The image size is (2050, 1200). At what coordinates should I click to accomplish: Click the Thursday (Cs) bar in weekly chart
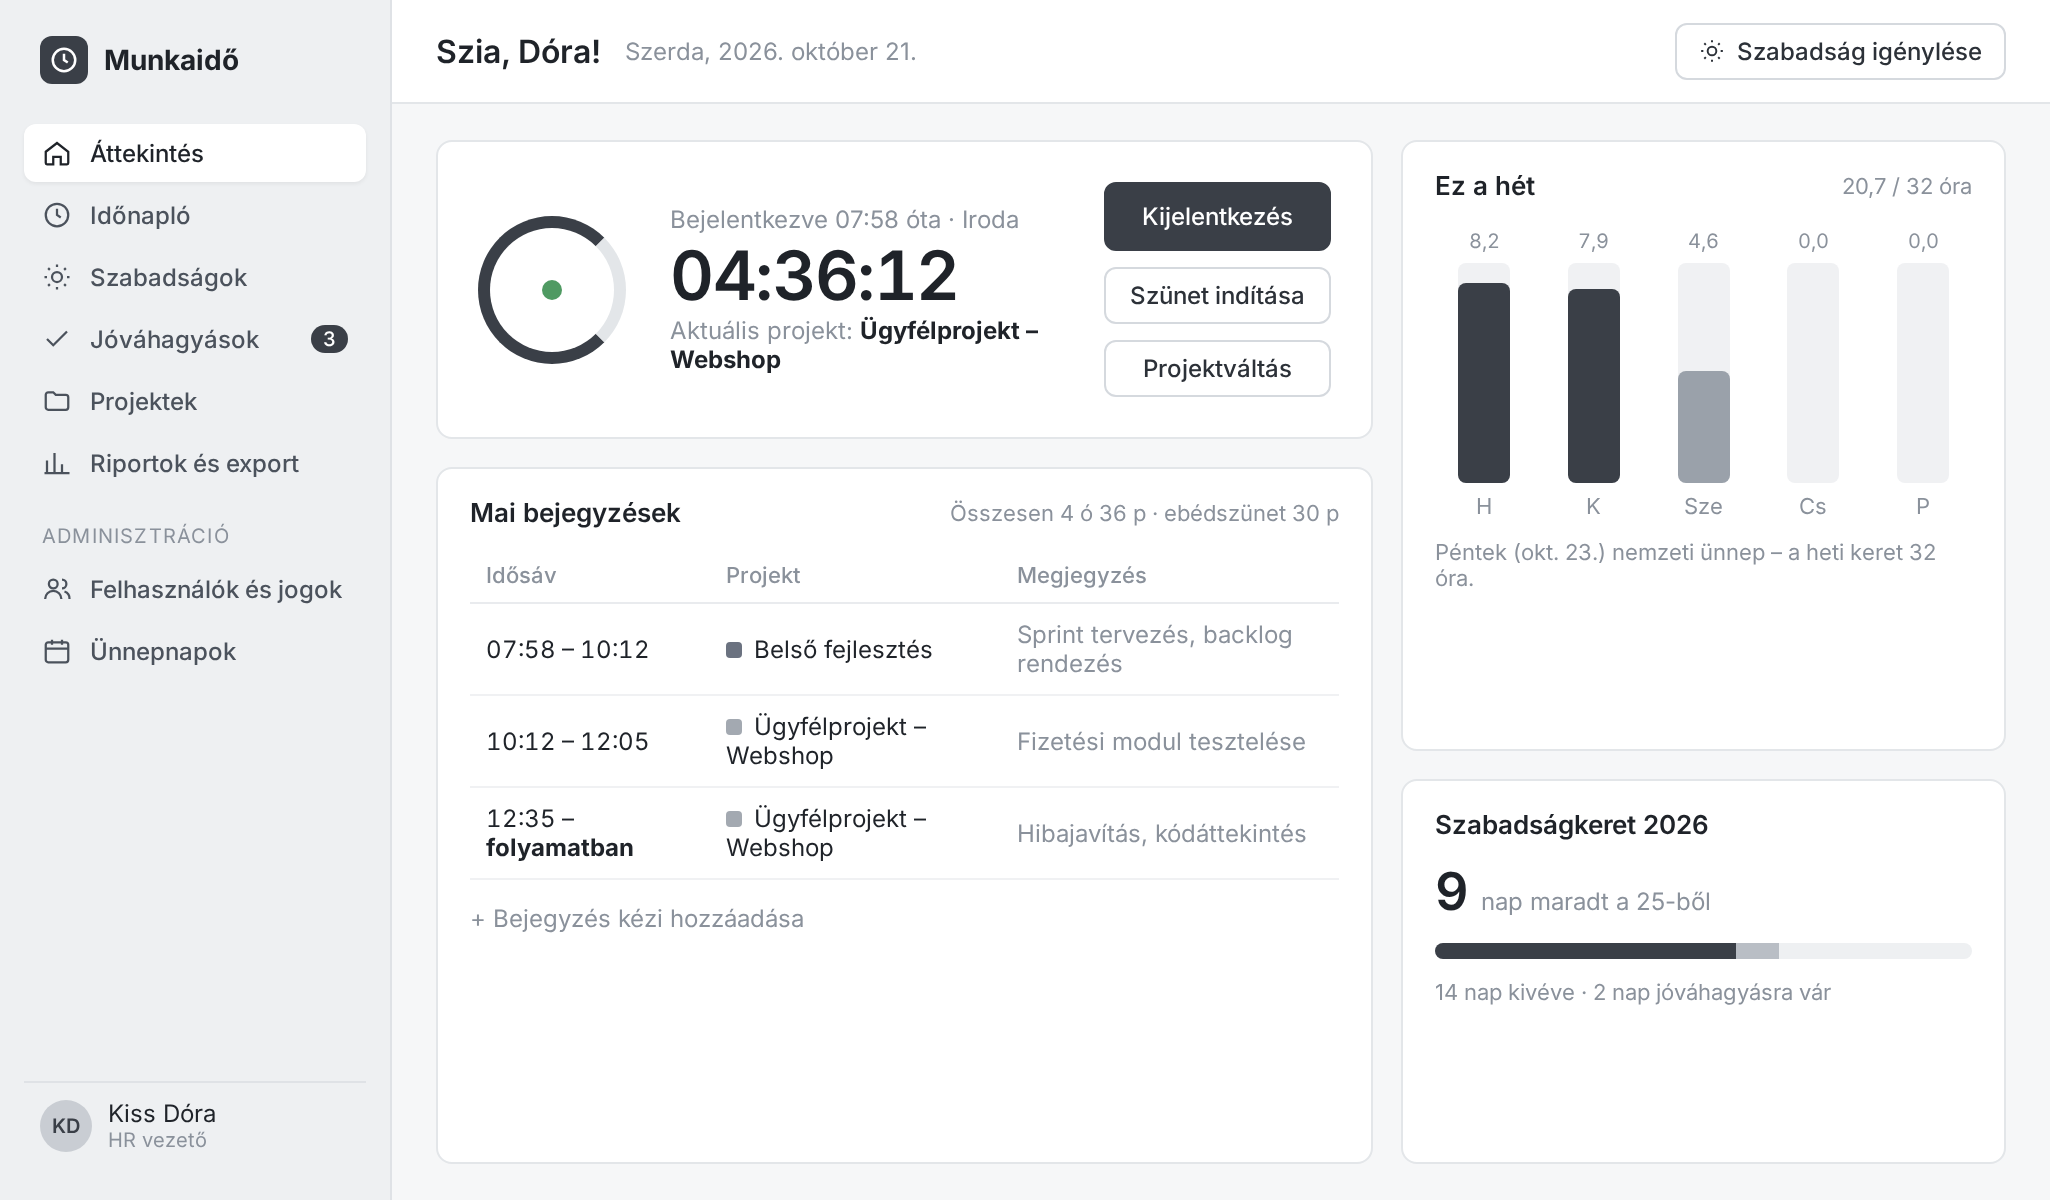coord(1813,373)
